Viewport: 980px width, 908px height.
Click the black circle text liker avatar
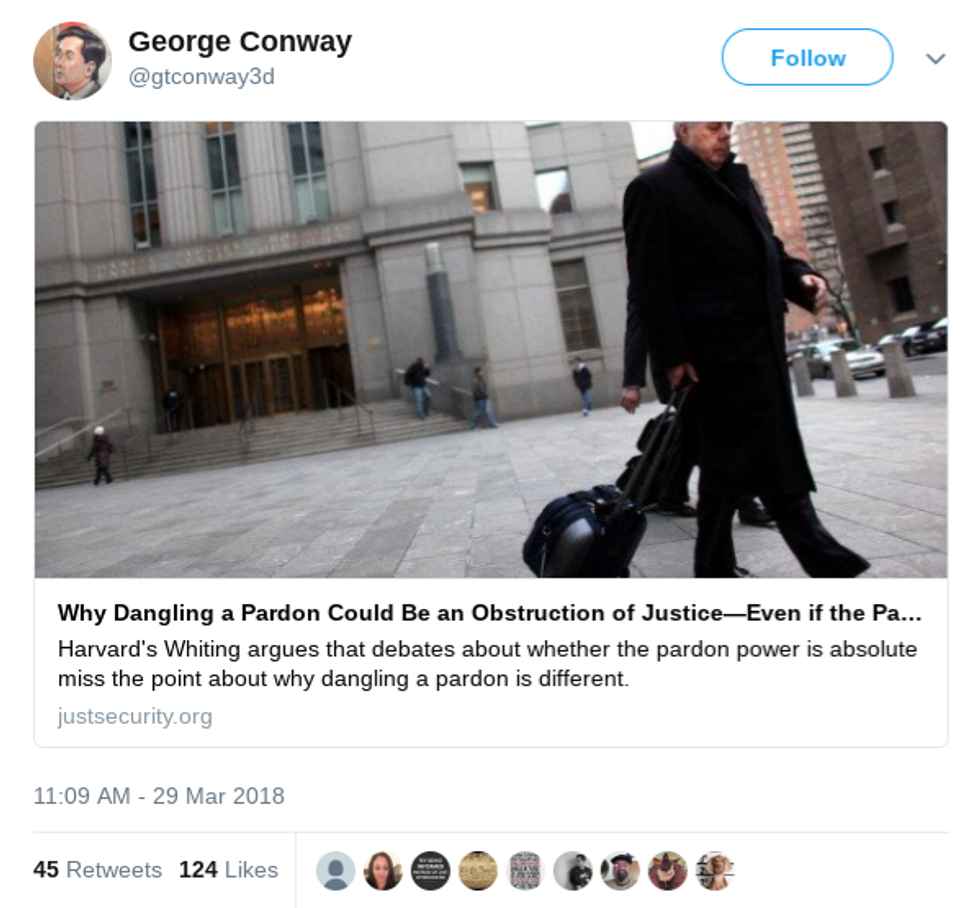pos(431,871)
